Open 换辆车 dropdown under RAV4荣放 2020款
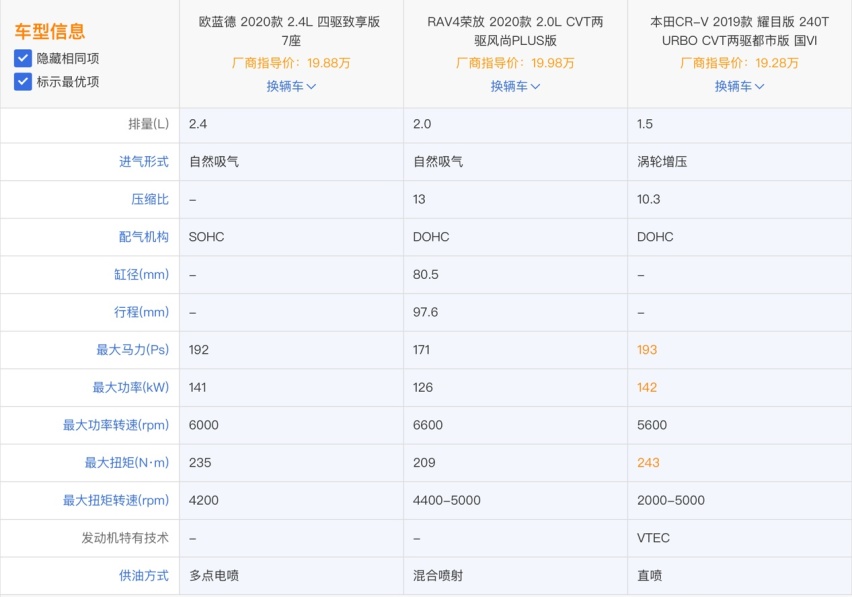The image size is (852, 597). [x=515, y=86]
